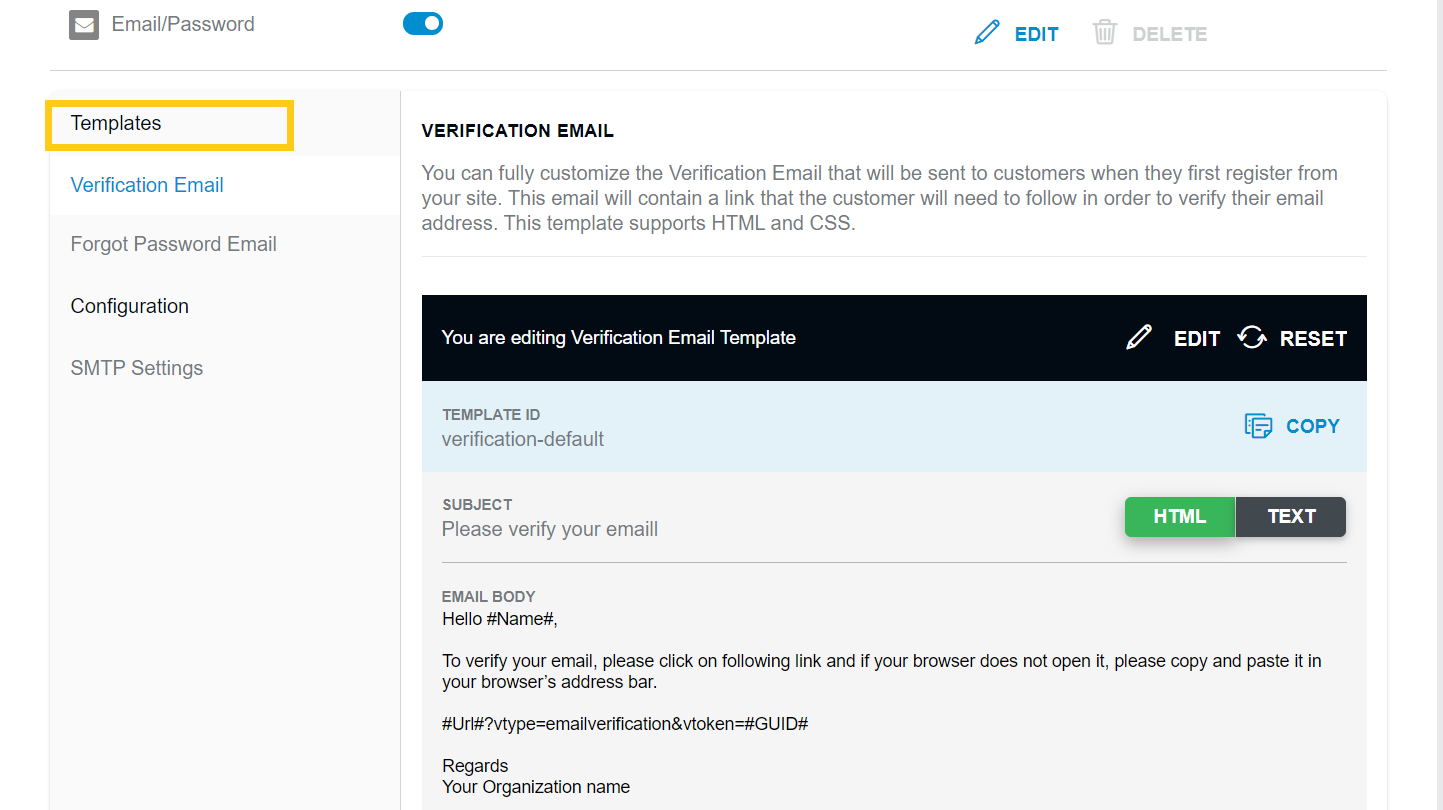
Task: Open the Configuration section
Action: click(129, 305)
